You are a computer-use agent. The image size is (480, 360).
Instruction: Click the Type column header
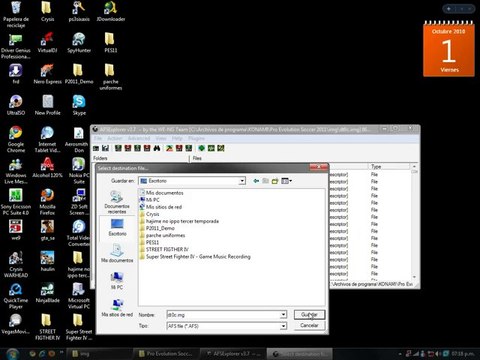(389, 166)
